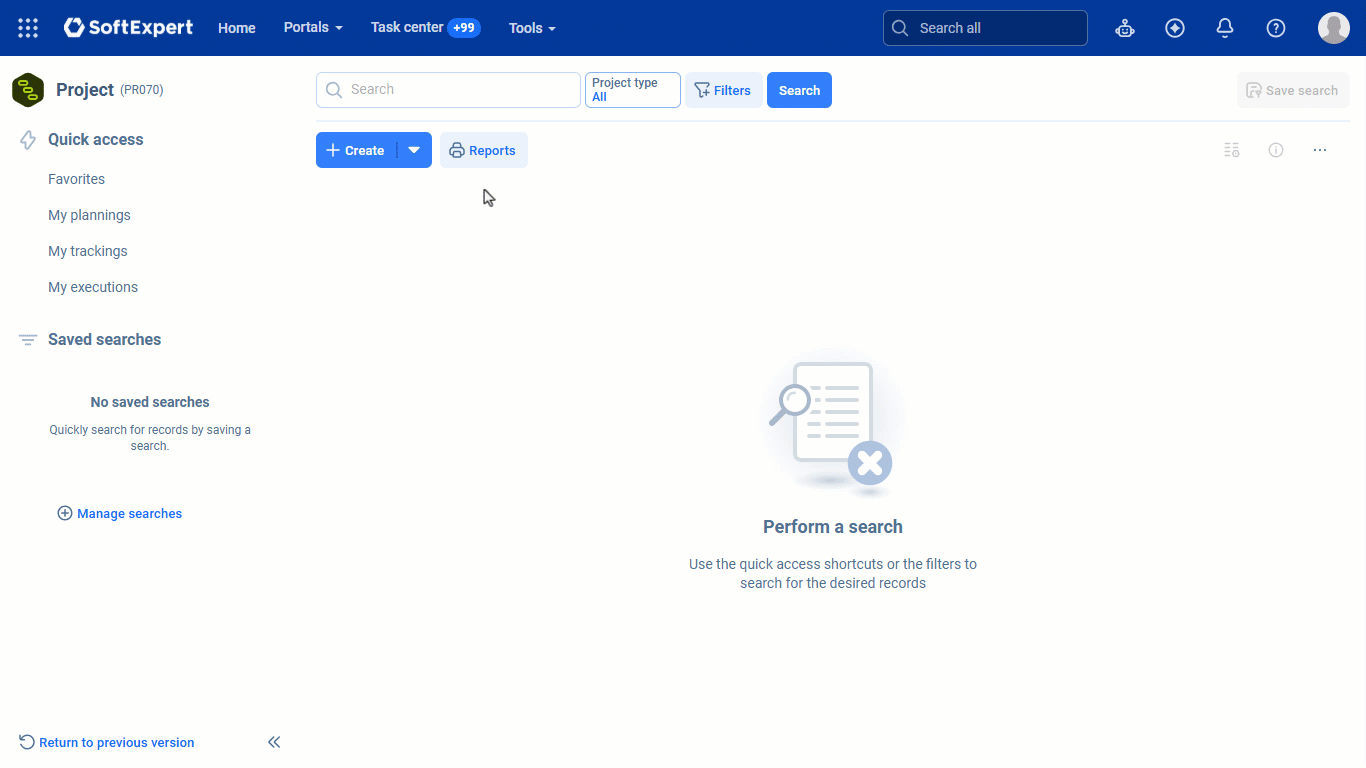Open the apps grid menu icon
The width and height of the screenshot is (1366, 768).
coord(28,28)
